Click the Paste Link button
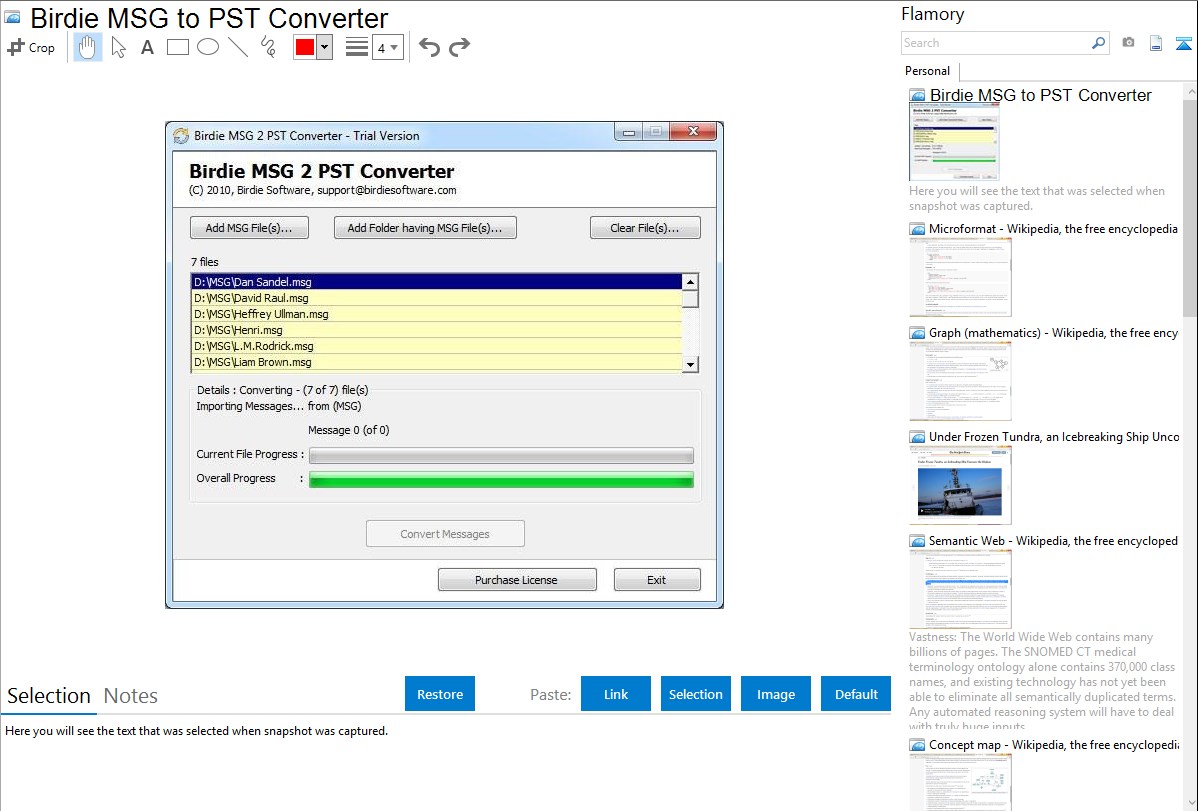 [x=616, y=694]
